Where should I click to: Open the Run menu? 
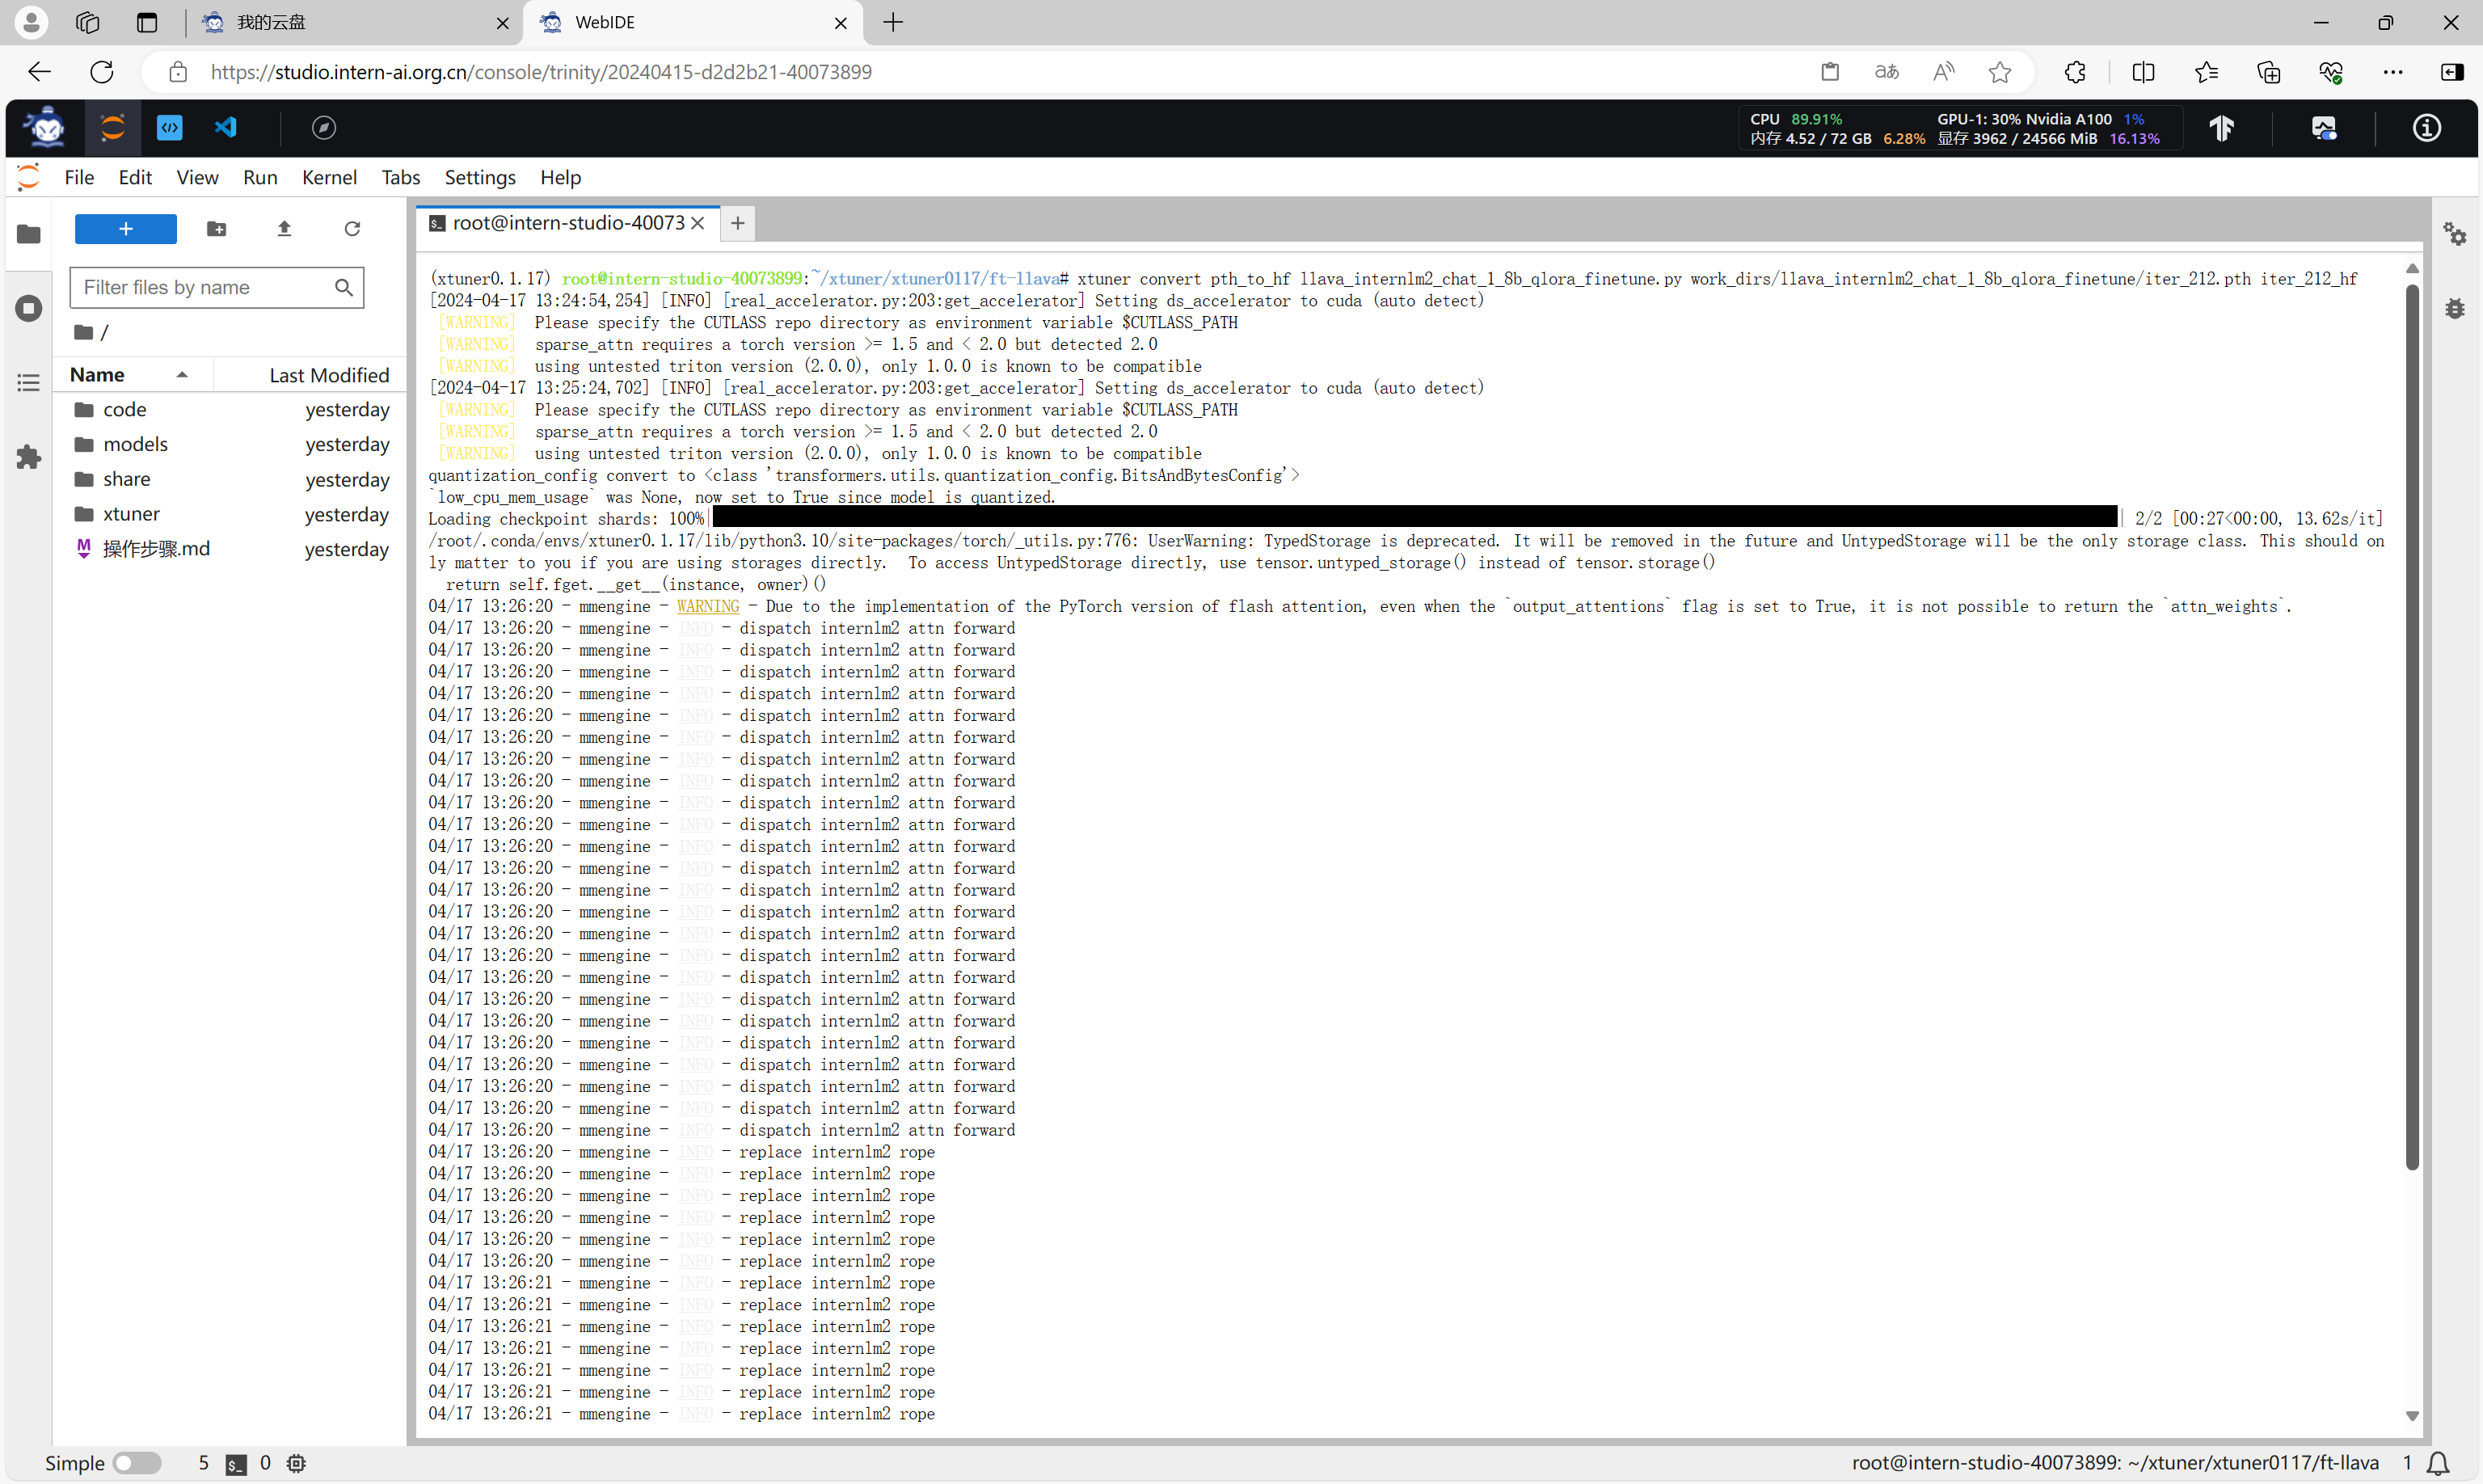point(260,177)
